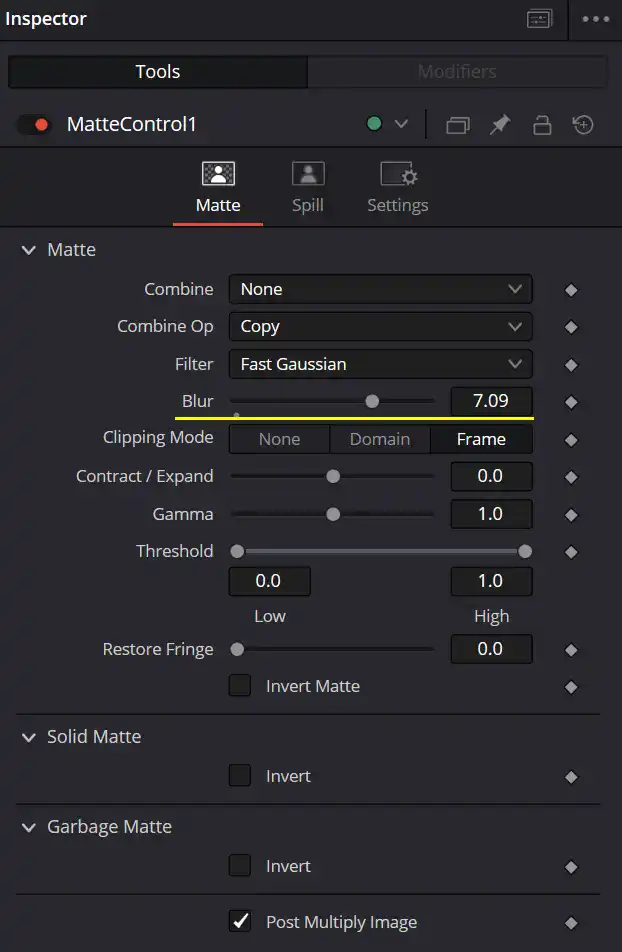
Task: Pin the MatteControl1 controls
Action: click(500, 124)
